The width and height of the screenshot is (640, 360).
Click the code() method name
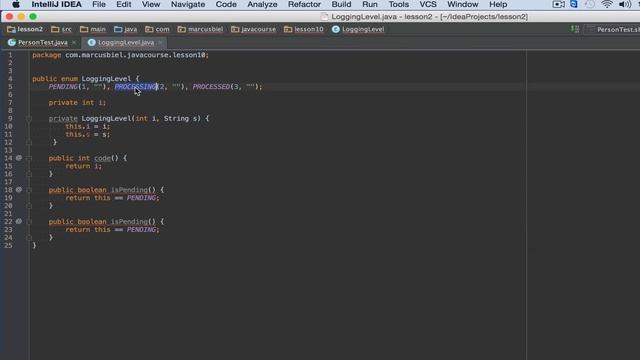click(102, 158)
